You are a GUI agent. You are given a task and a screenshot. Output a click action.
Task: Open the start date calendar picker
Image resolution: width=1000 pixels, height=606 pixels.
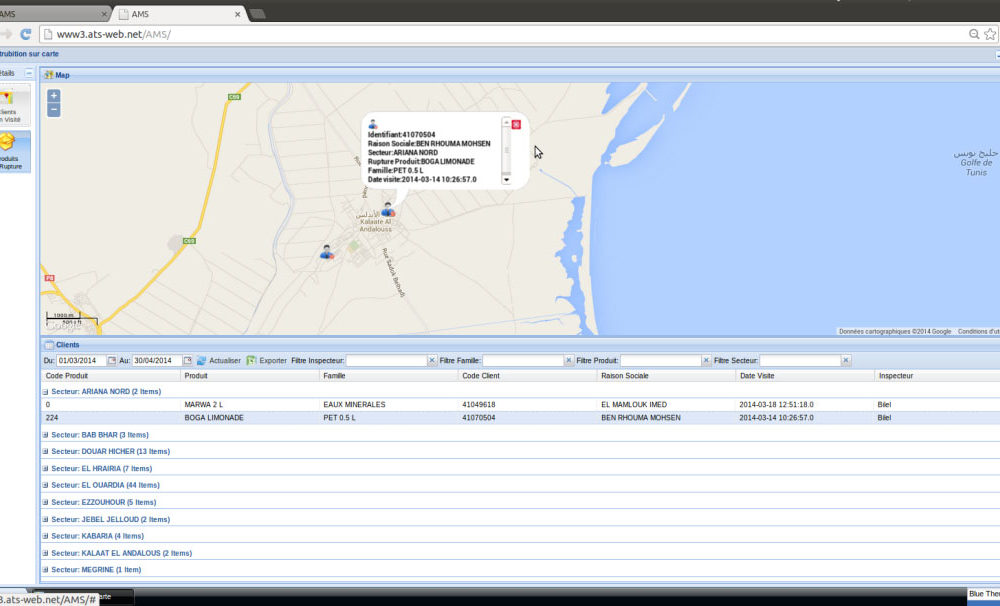(x=112, y=360)
